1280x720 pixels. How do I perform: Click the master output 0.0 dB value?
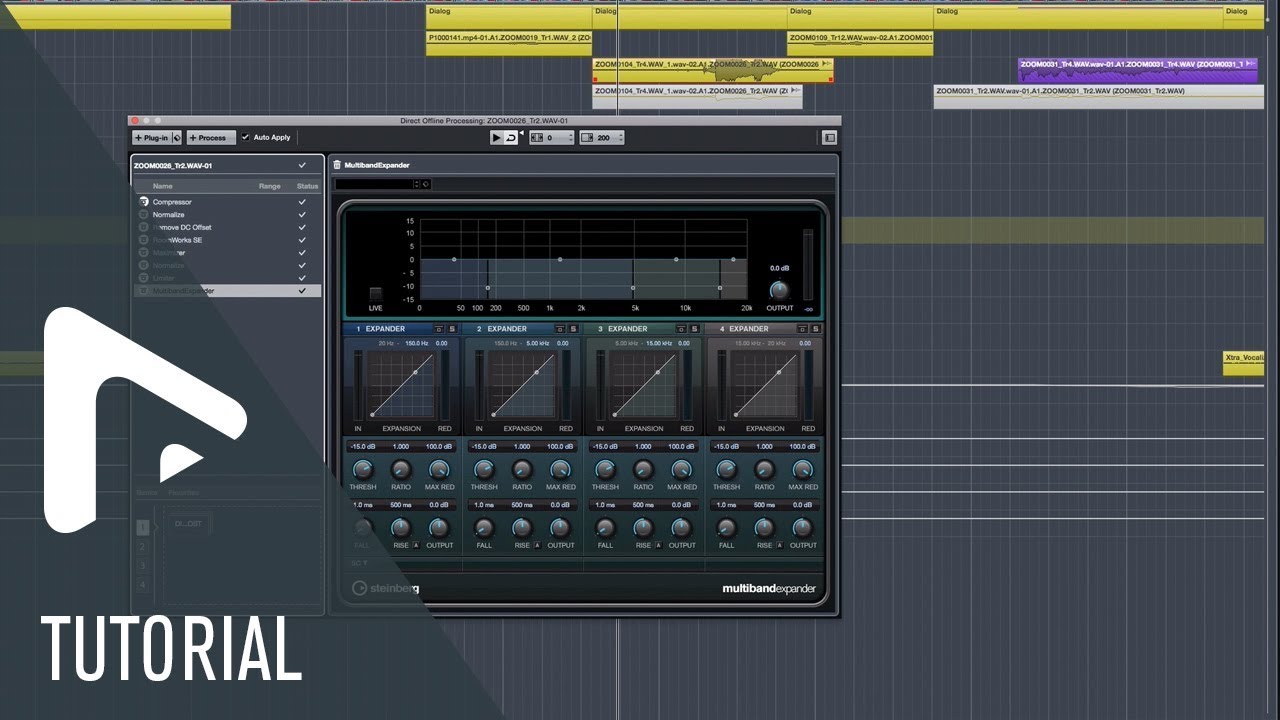point(780,268)
